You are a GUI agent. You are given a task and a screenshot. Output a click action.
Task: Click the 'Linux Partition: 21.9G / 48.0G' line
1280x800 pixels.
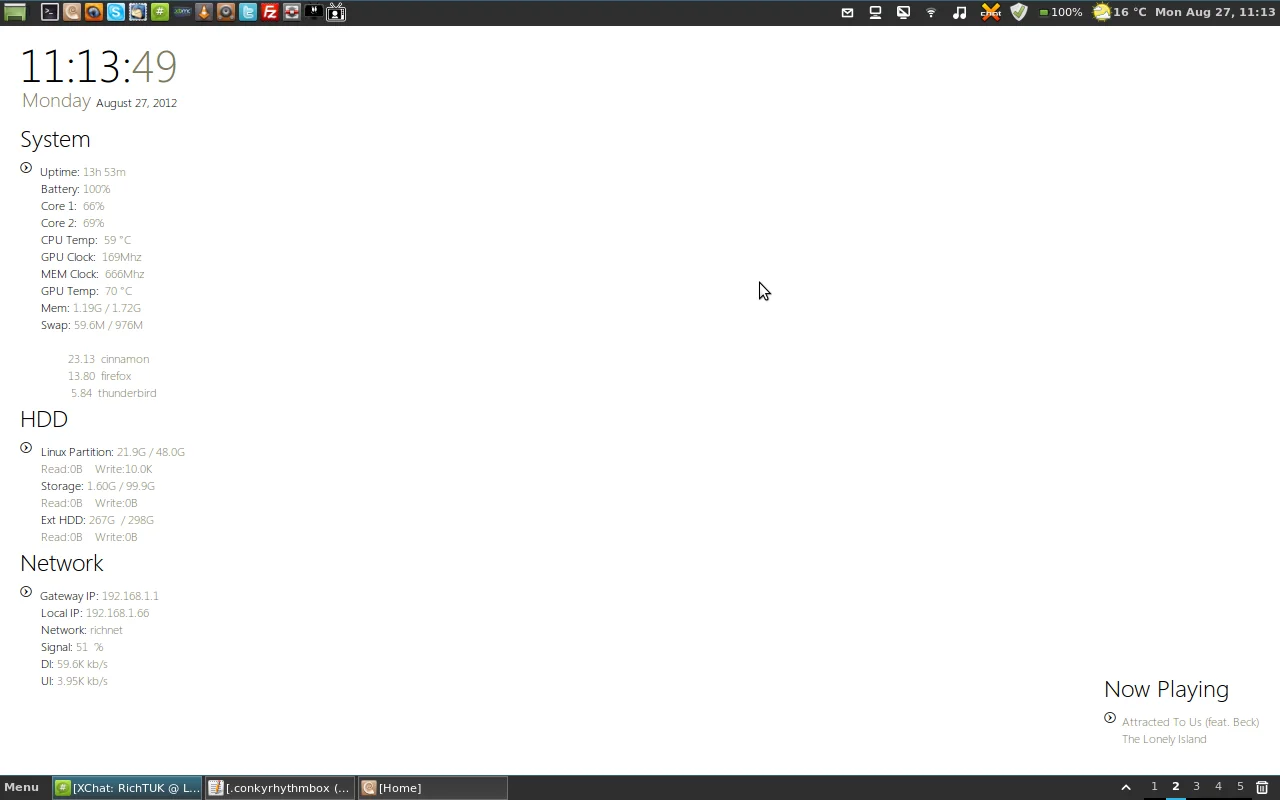point(113,452)
